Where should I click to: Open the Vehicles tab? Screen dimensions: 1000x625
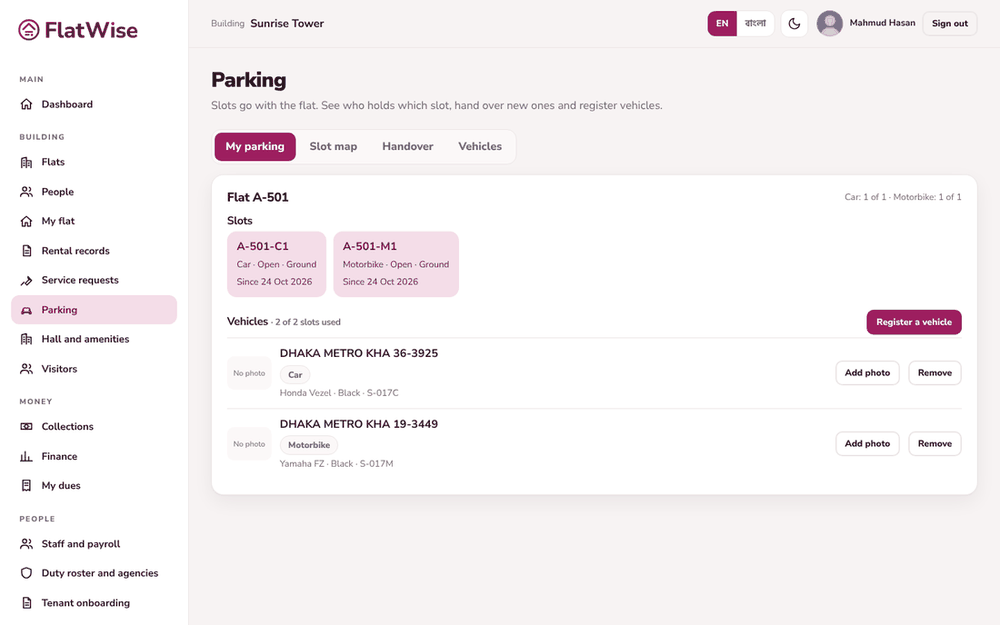click(480, 147)
